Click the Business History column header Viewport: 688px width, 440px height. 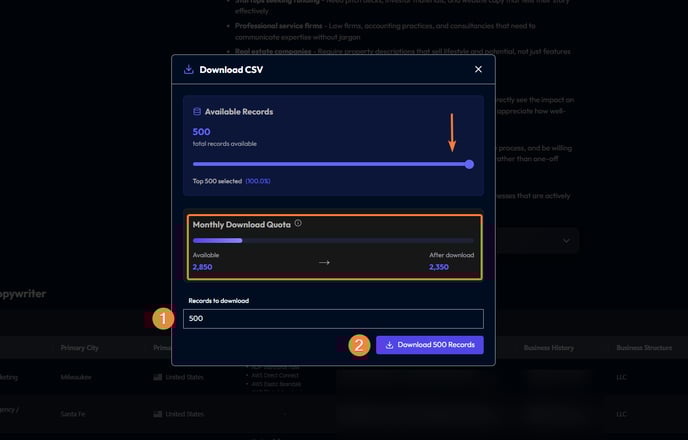tap(548, 348)
